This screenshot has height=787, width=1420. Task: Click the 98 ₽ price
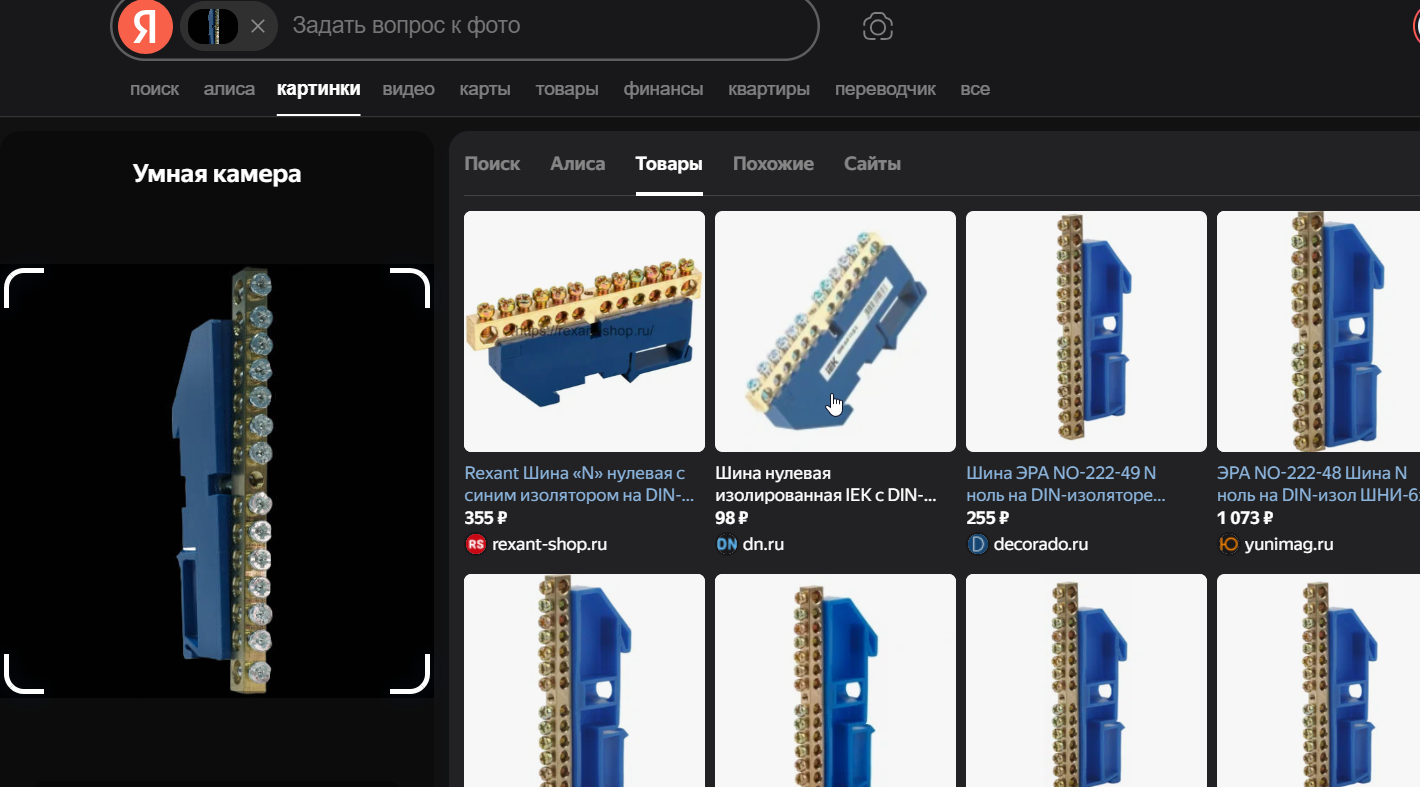[x=732, y=518]
